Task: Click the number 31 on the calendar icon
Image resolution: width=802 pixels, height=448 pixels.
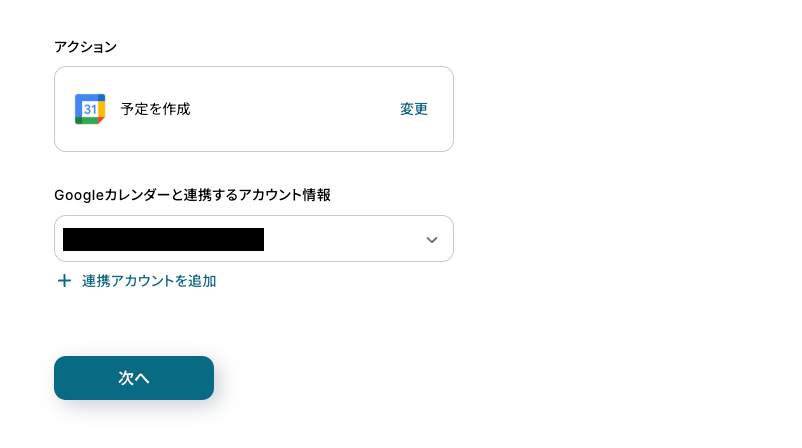Action: coord(89,108)
